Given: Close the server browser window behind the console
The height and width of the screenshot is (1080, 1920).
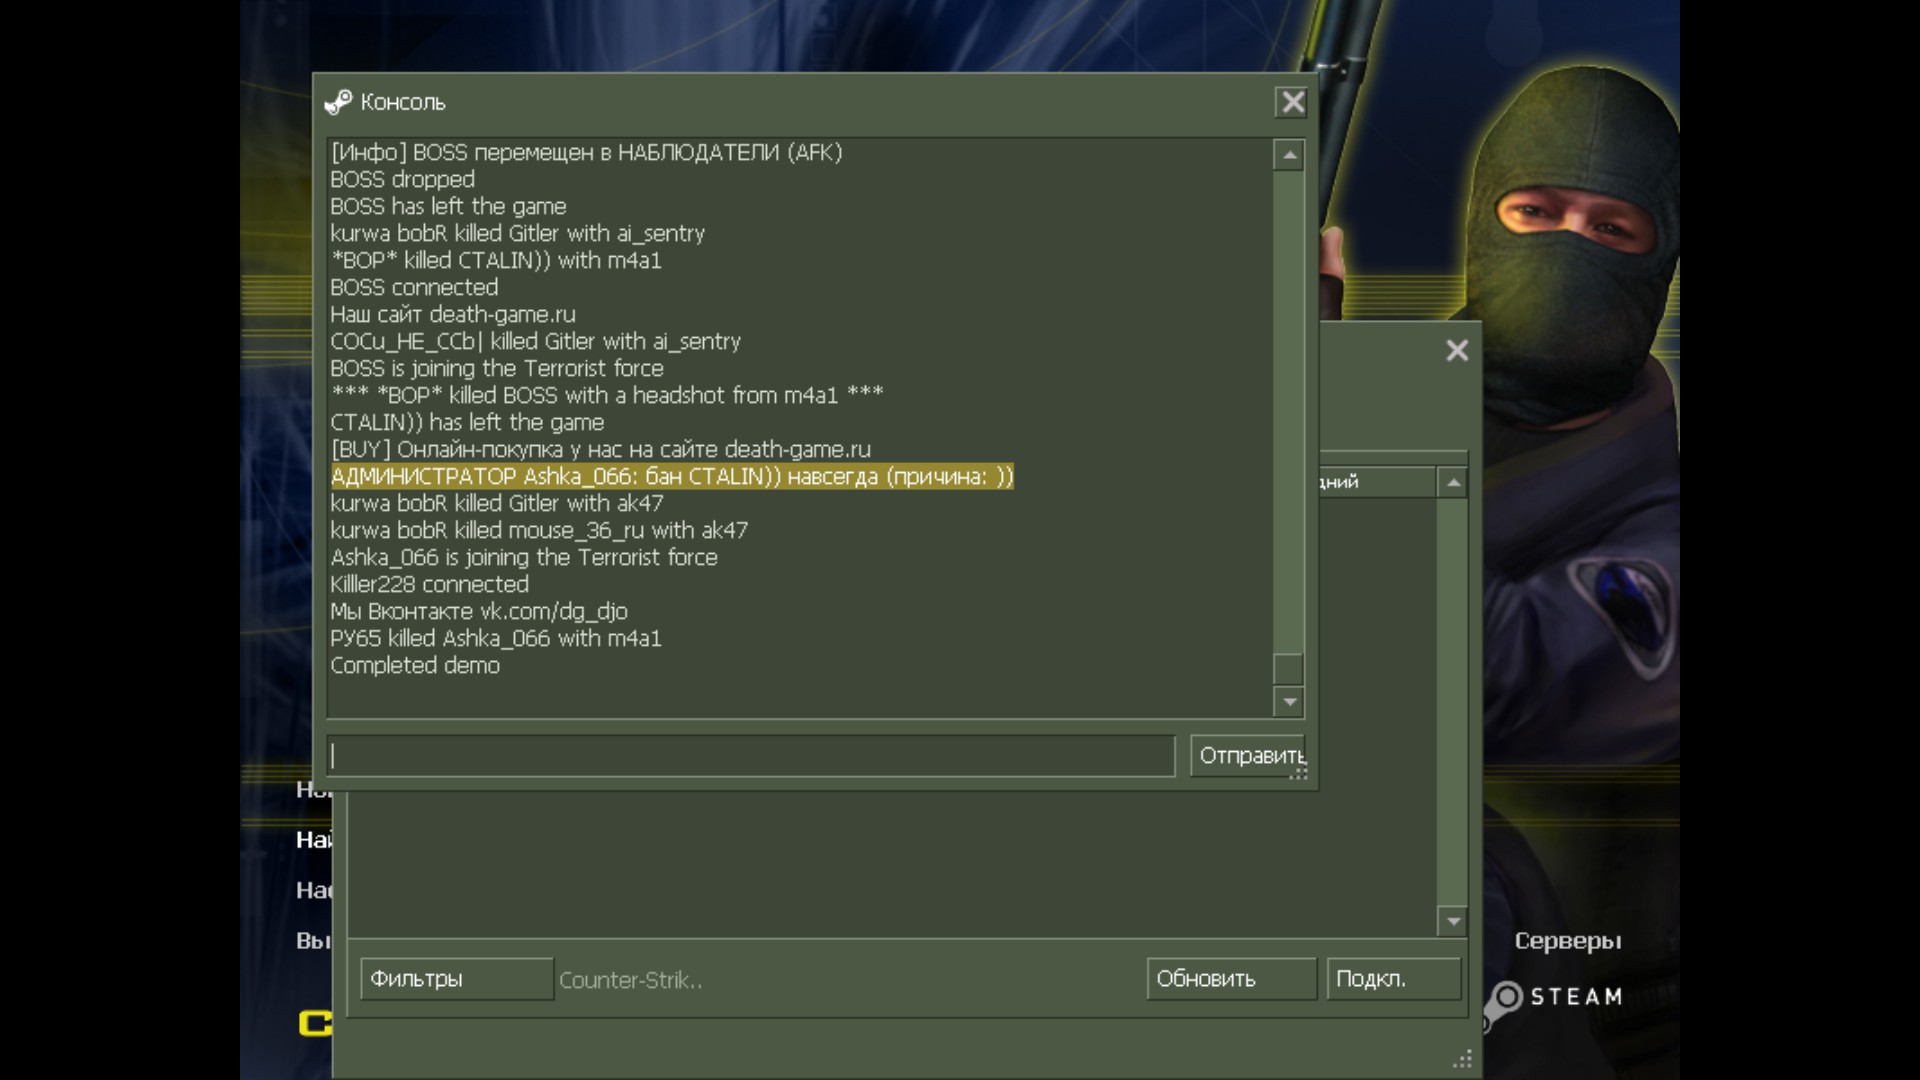Looking at the screenshot, I should [x=1457, y=350].
